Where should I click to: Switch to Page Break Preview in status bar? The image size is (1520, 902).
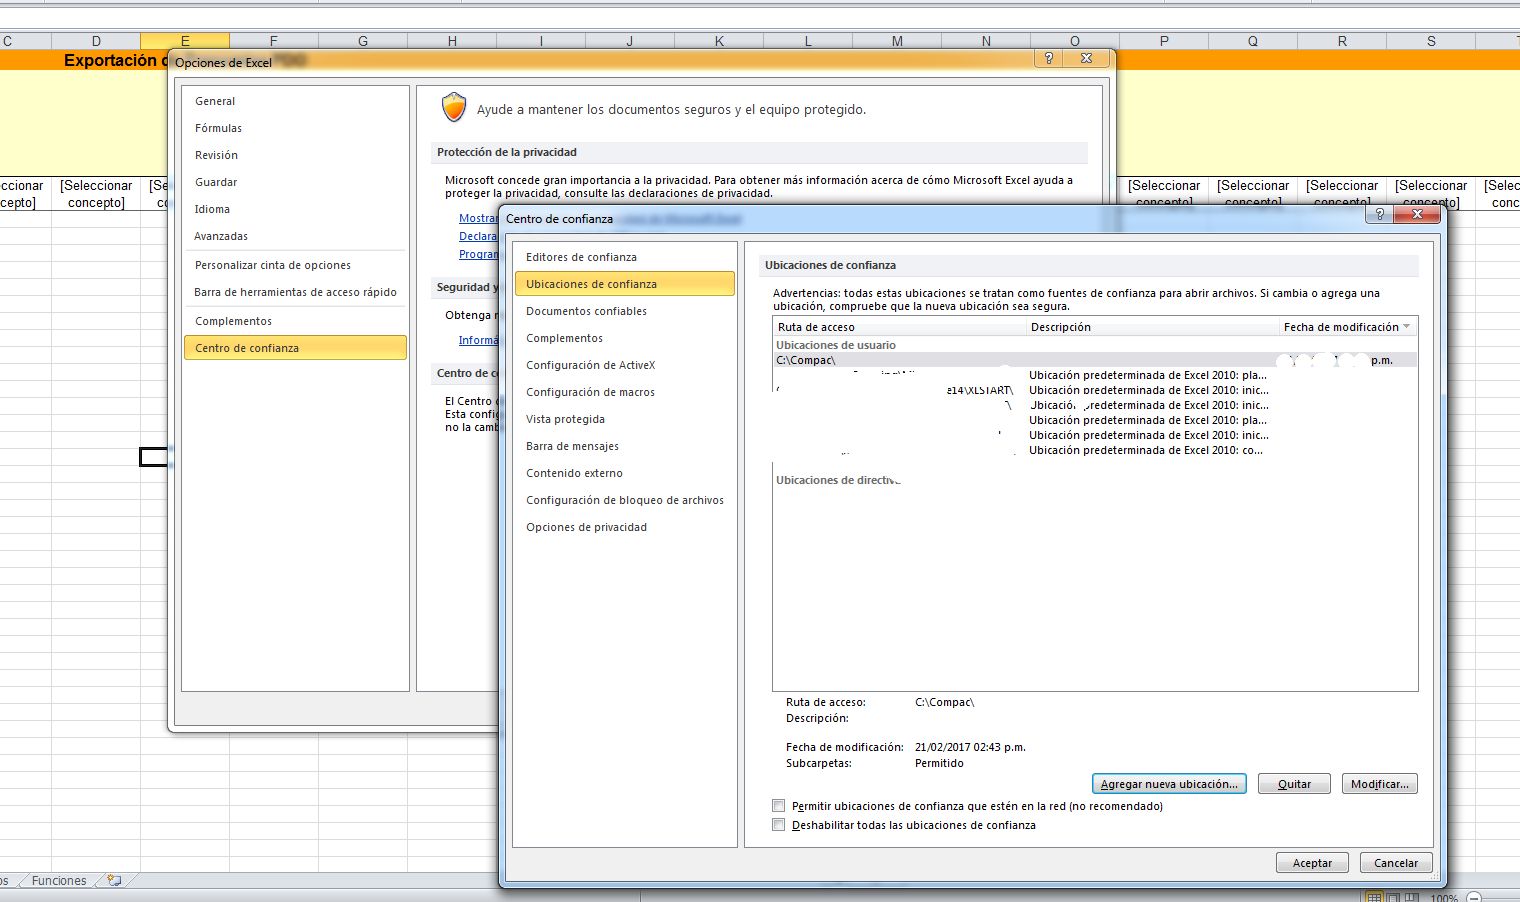tap(1412, 898)
